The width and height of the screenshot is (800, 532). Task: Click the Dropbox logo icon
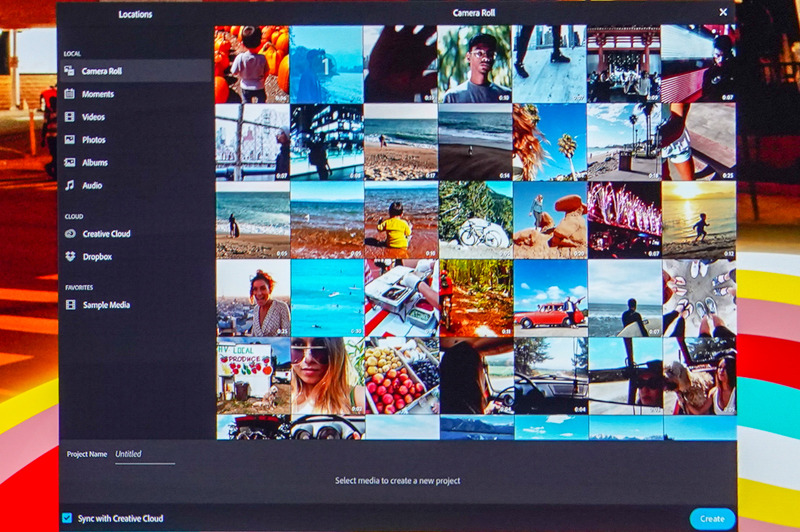tap(70, 257)
